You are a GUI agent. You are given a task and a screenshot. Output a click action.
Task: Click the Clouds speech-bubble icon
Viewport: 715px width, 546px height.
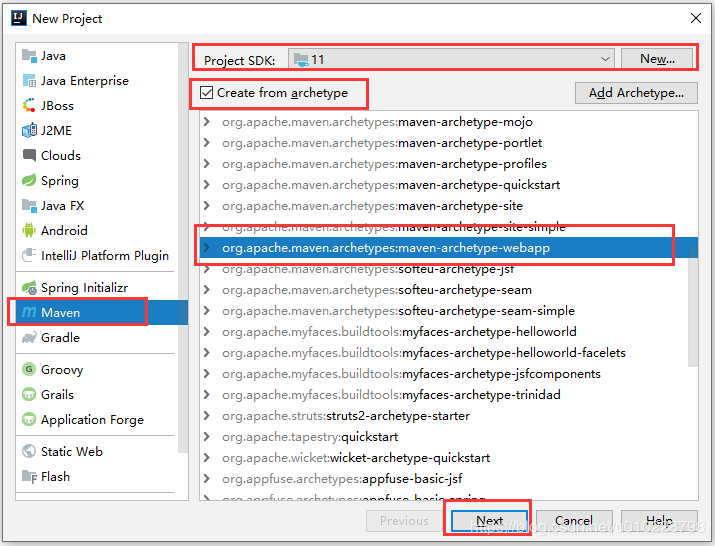pyautogui.click(x=29, y=156)
